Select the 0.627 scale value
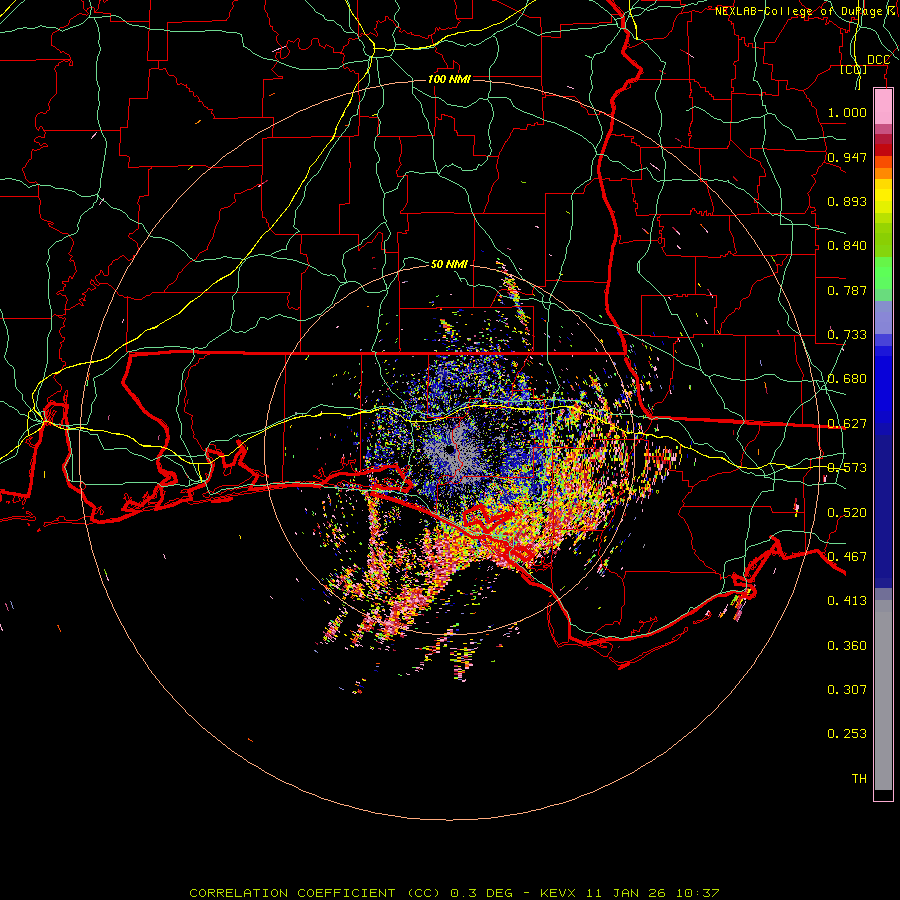 click(847, 424)
